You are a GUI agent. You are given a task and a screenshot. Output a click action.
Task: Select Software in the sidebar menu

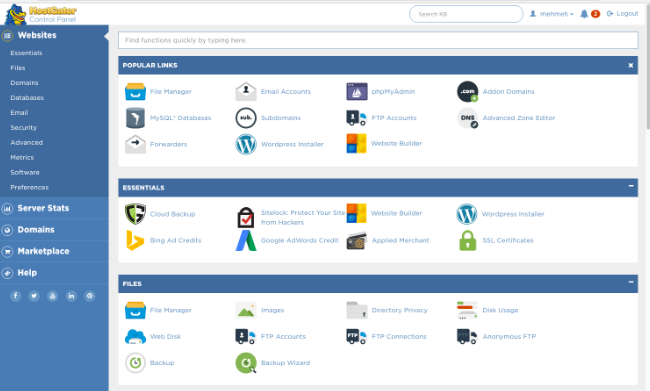coord(25,172)
